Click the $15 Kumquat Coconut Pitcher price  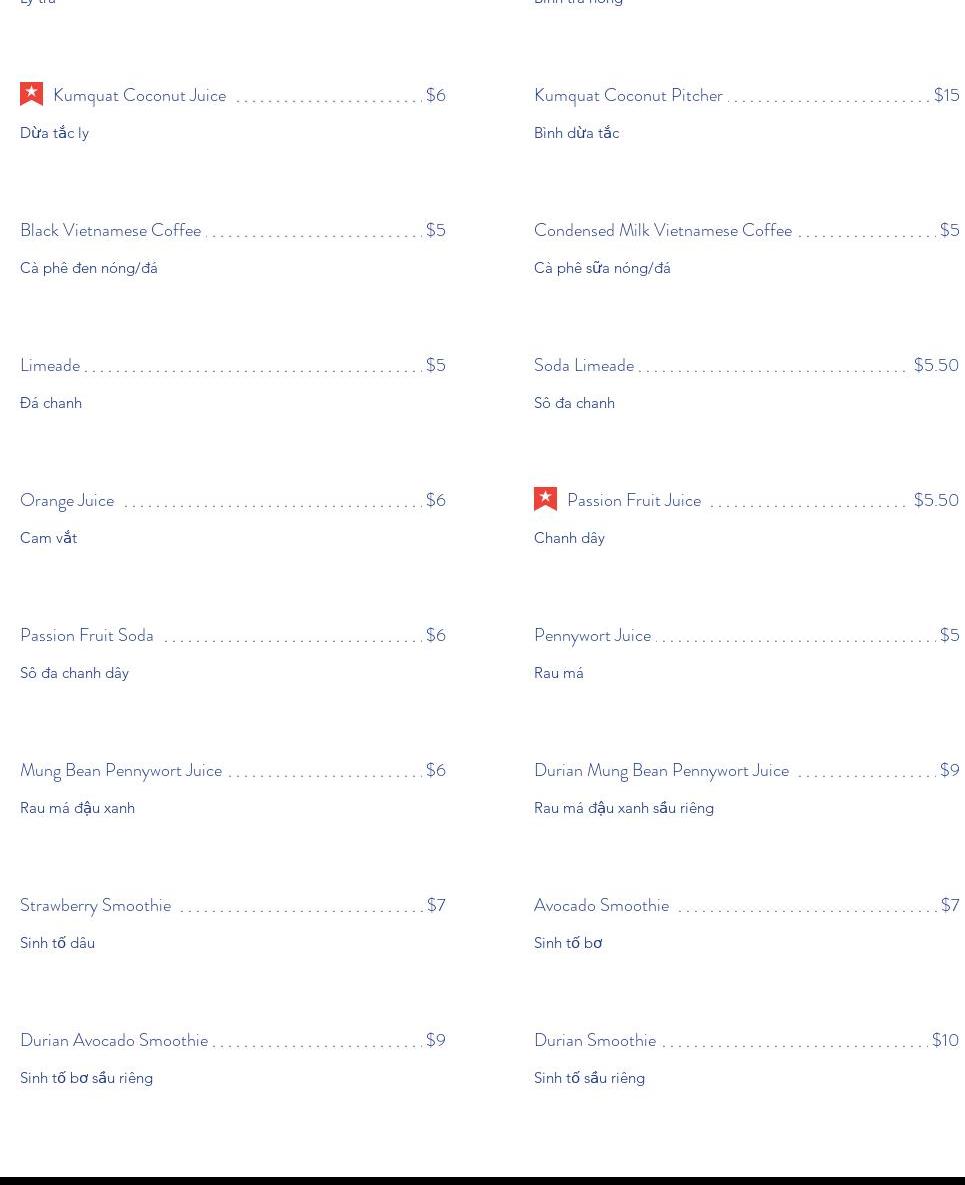[x=946, y=95]
